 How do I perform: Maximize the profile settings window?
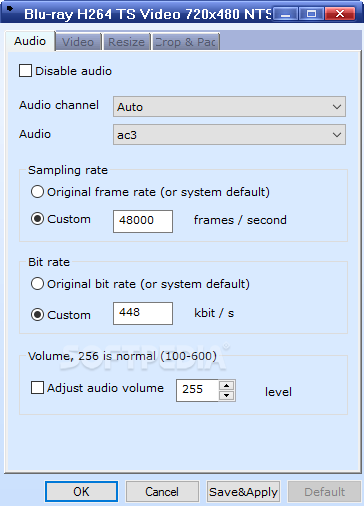[x=311, y=14]
